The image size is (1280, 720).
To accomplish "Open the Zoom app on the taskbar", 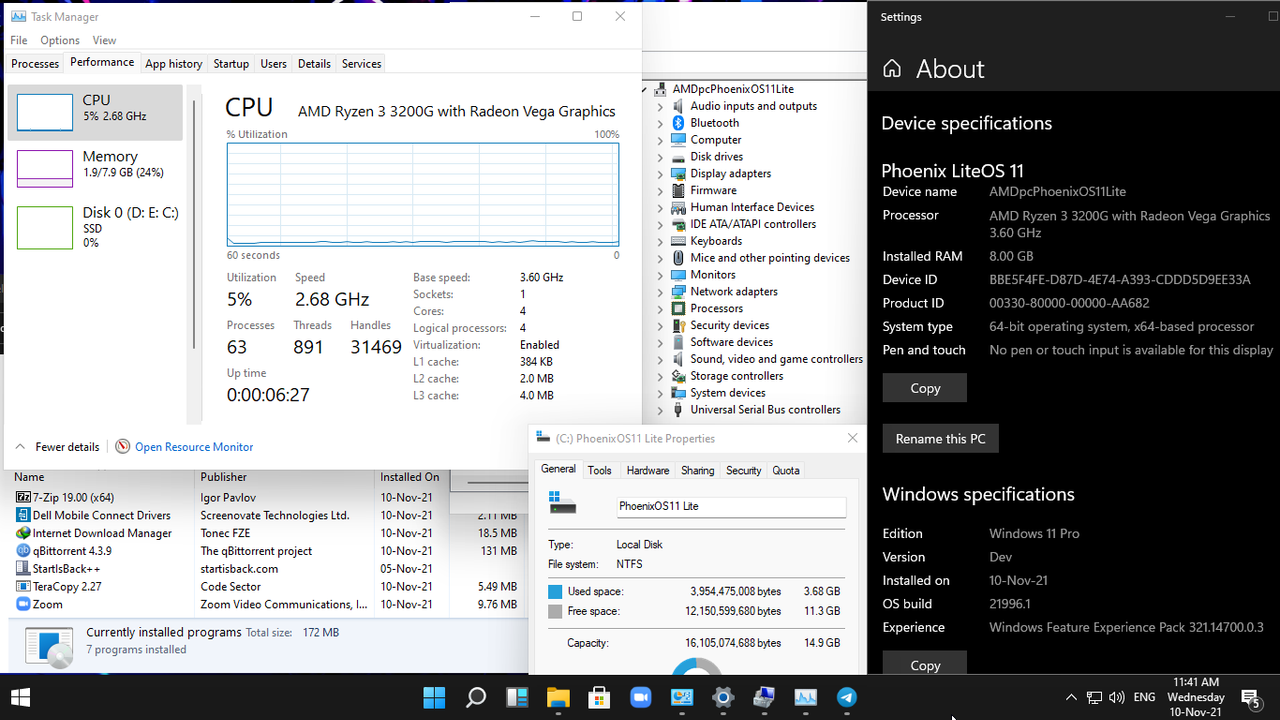I will point(640,697).
